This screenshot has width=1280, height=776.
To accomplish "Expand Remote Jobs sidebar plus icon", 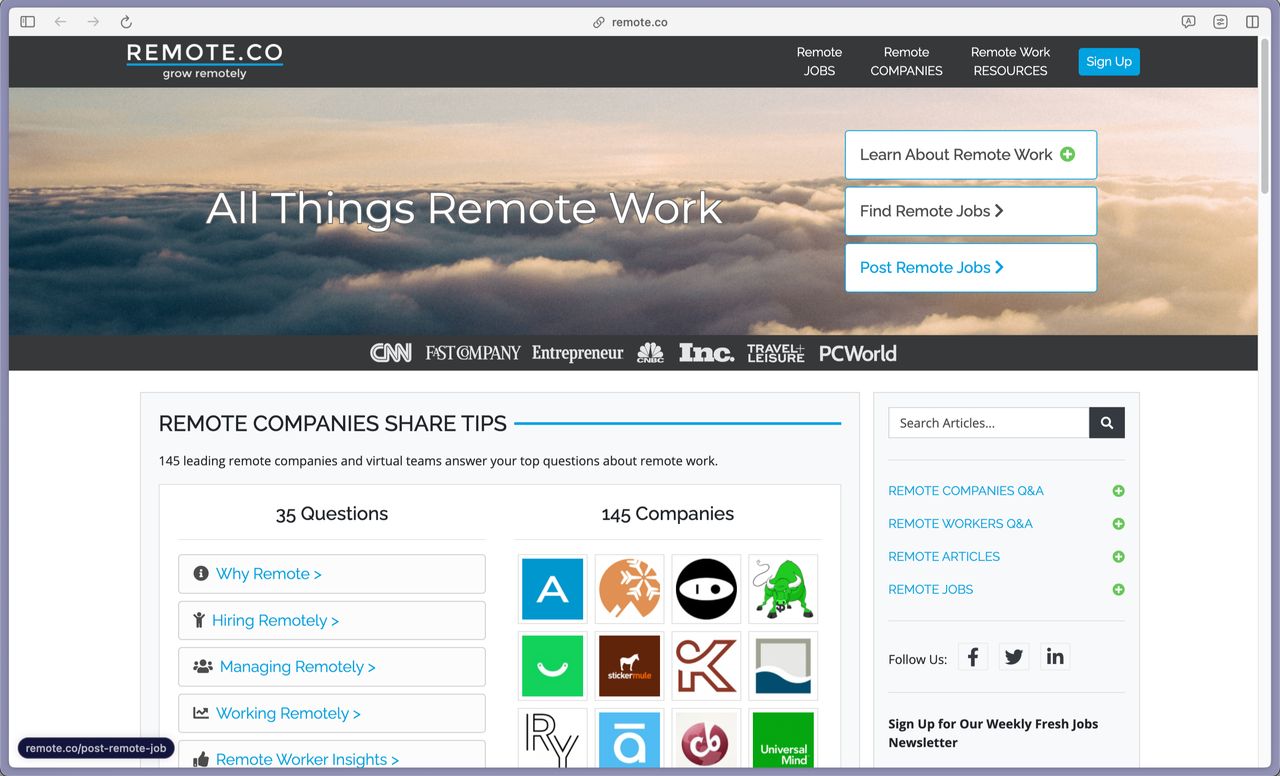I will [1118, 590].
